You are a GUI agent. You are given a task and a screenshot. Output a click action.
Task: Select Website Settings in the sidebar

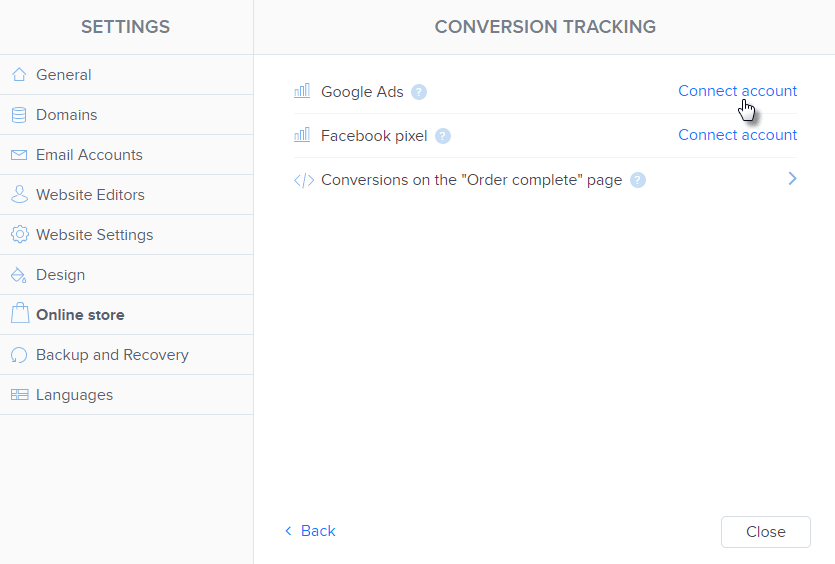[94, 235]
